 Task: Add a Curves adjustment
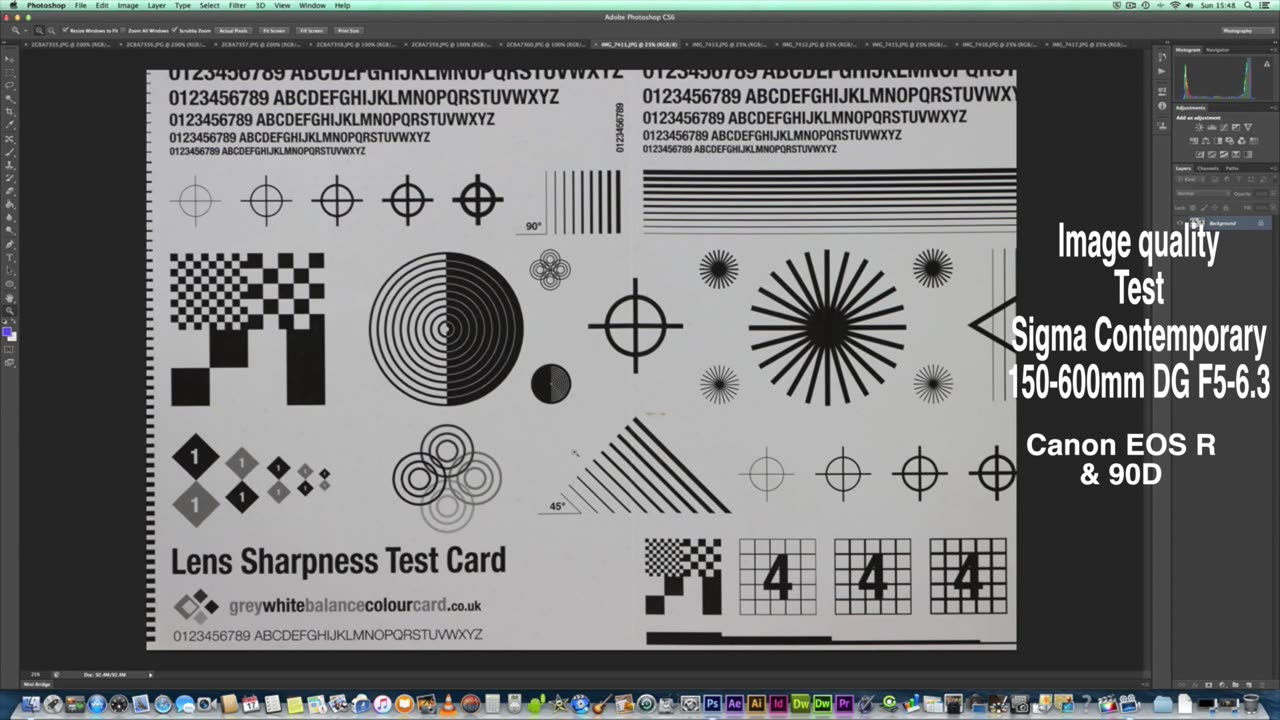pyautogui.click(x=1224, y=128)
